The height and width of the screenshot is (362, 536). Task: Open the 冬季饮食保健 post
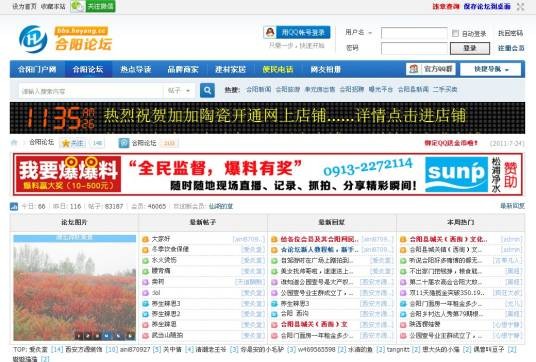coord(170,249)
